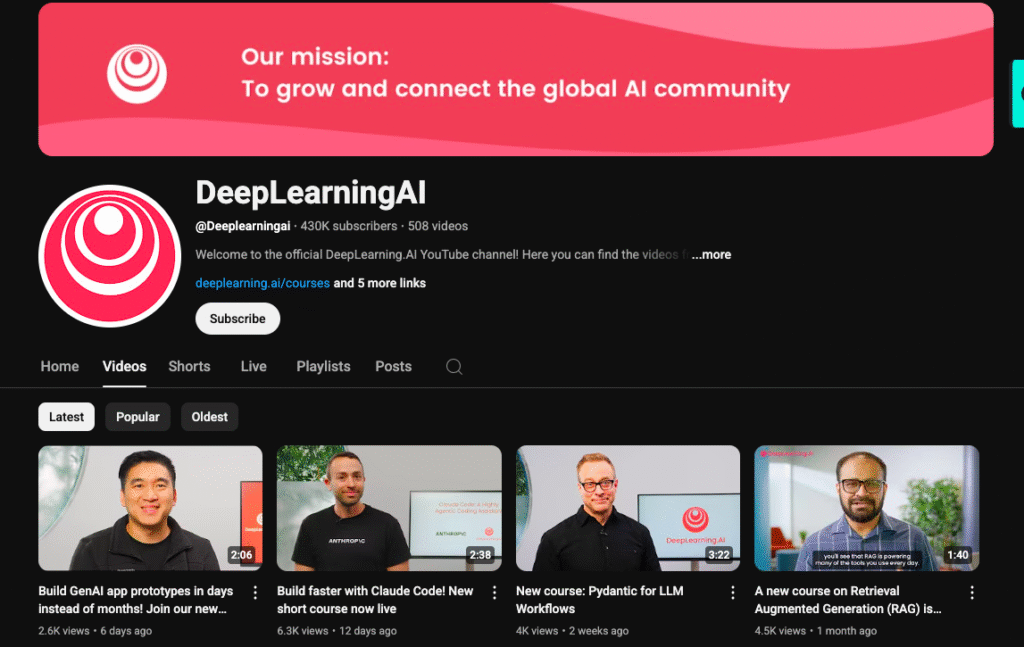
Task: Sort videos by Popular
Action: point(138,417)
